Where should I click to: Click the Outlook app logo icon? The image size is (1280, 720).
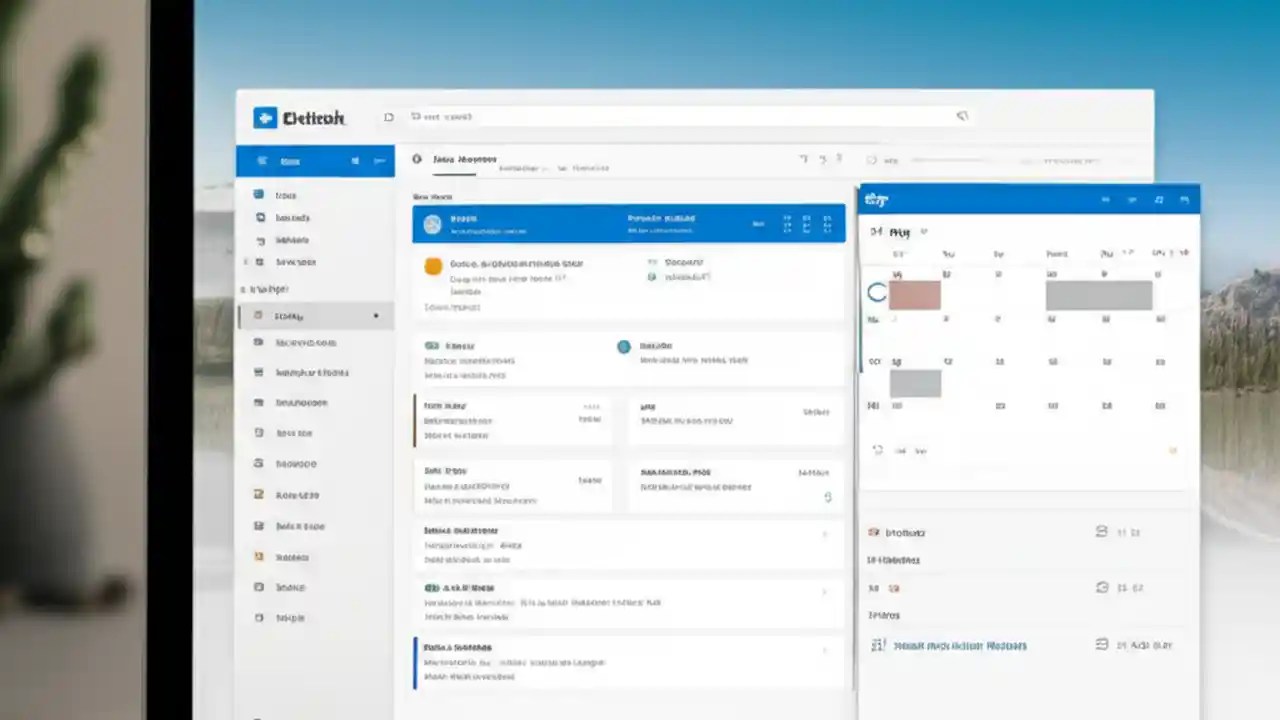coord(265,118)
